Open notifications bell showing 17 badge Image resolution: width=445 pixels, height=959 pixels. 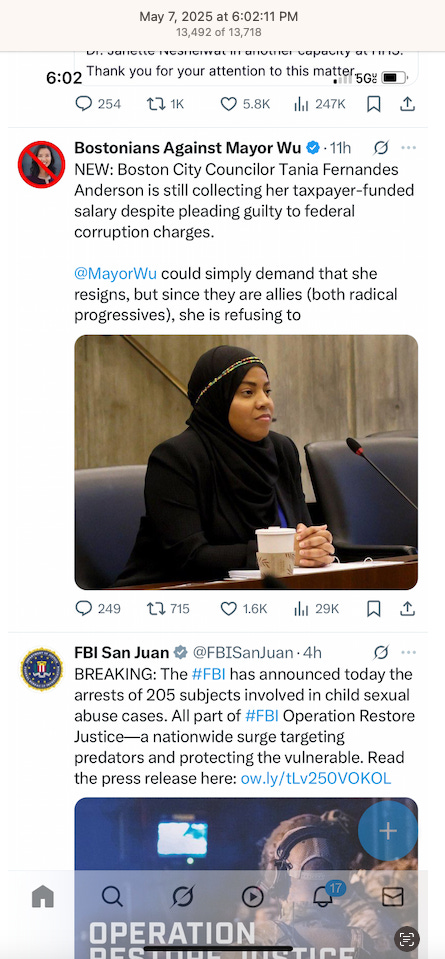tap(325, 895)
